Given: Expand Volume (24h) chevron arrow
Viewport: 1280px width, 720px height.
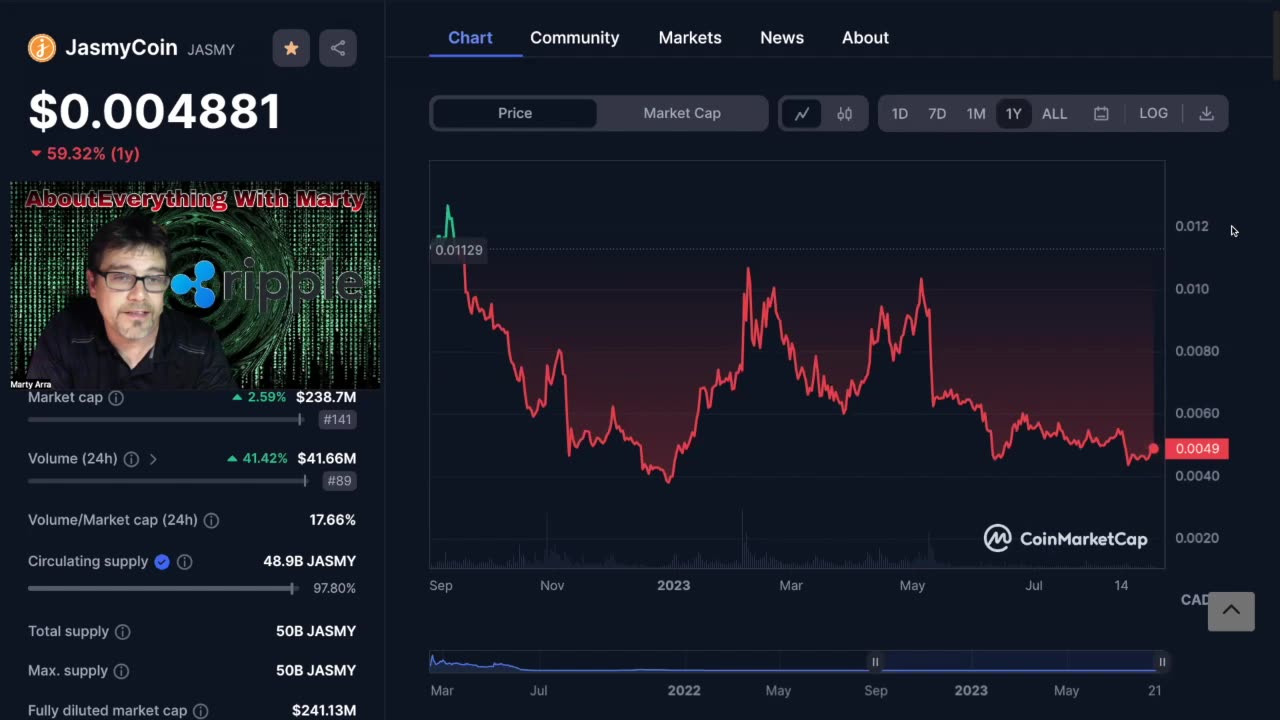Looking at the screenshot, I should tap(153, 459).
